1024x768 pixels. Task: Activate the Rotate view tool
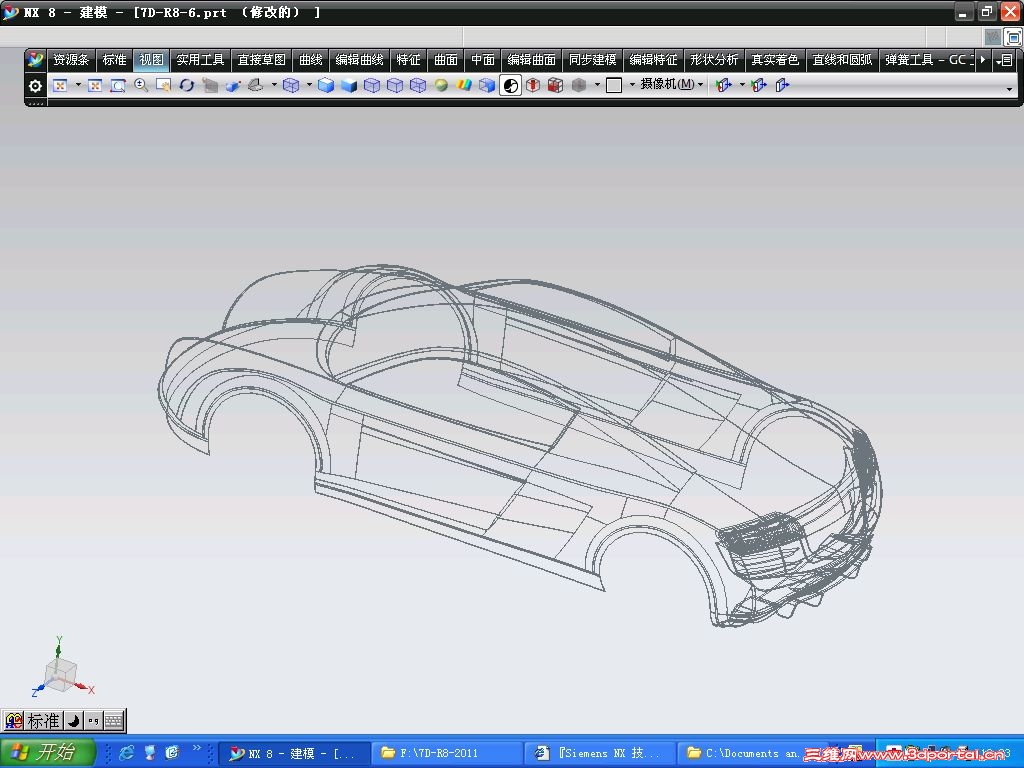[x=187, y=85]
